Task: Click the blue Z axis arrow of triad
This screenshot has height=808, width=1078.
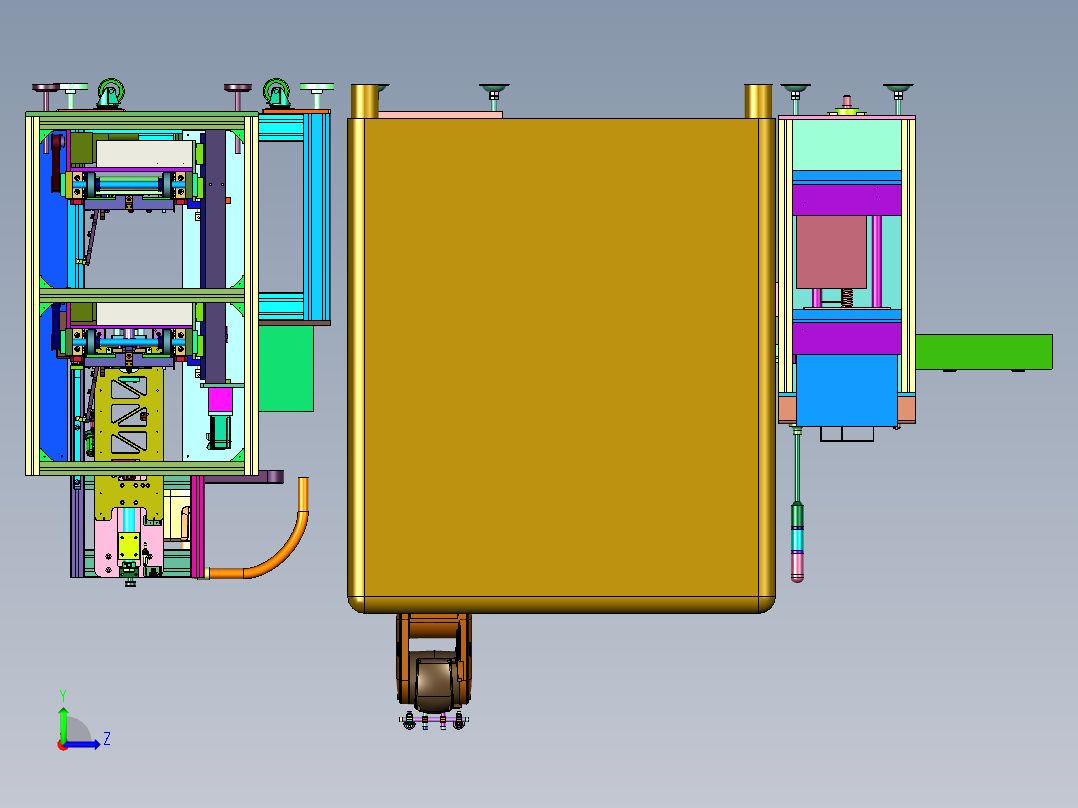Action: tap(84, 744)
